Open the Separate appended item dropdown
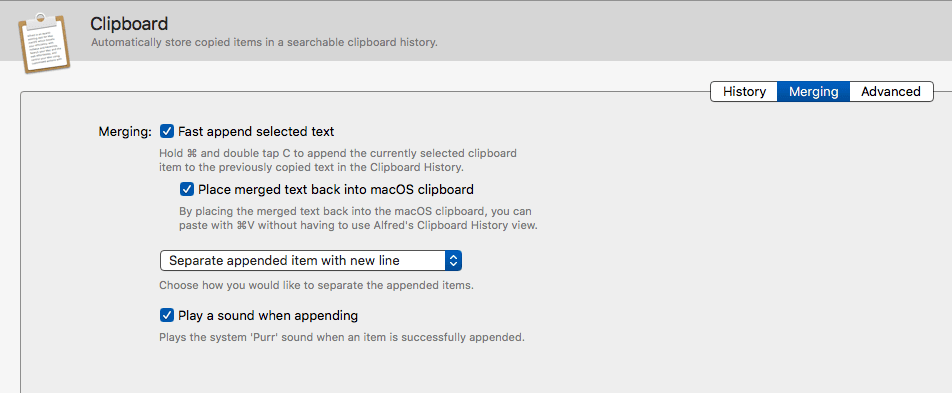 pyautogui.click(x=311, y=261)
